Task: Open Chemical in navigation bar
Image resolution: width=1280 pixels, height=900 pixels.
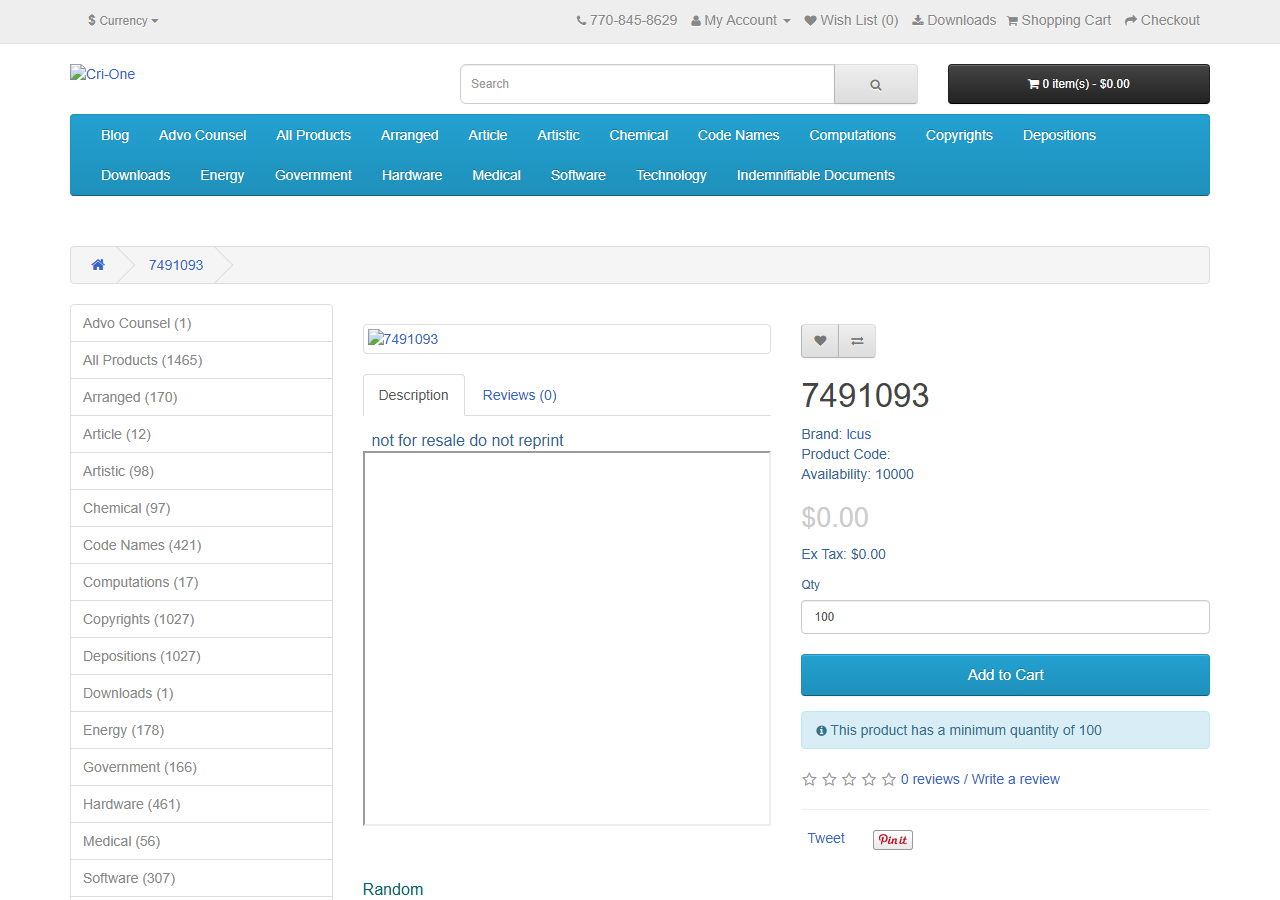Action: coord(639,135)
